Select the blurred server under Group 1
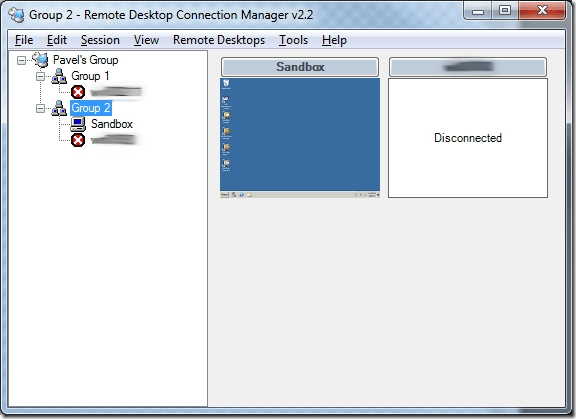Image resolution: width=576 pixels, height=419 pixels. coord(116,92)
